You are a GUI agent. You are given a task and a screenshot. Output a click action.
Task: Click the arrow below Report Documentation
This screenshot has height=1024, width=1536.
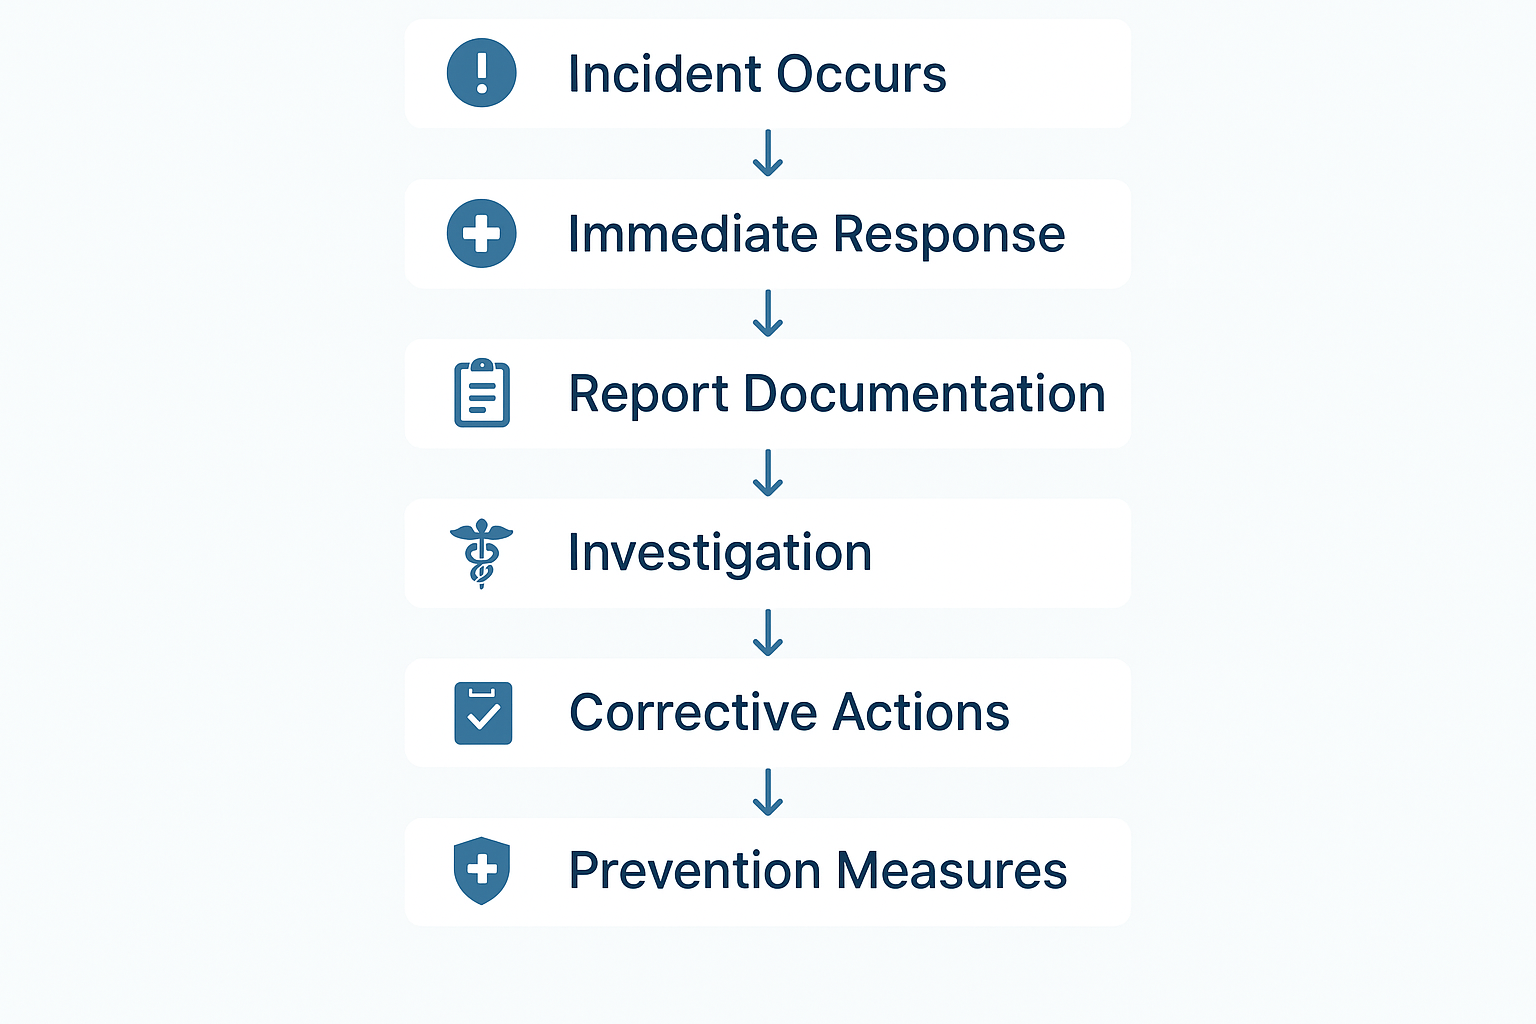click(767, 473)
